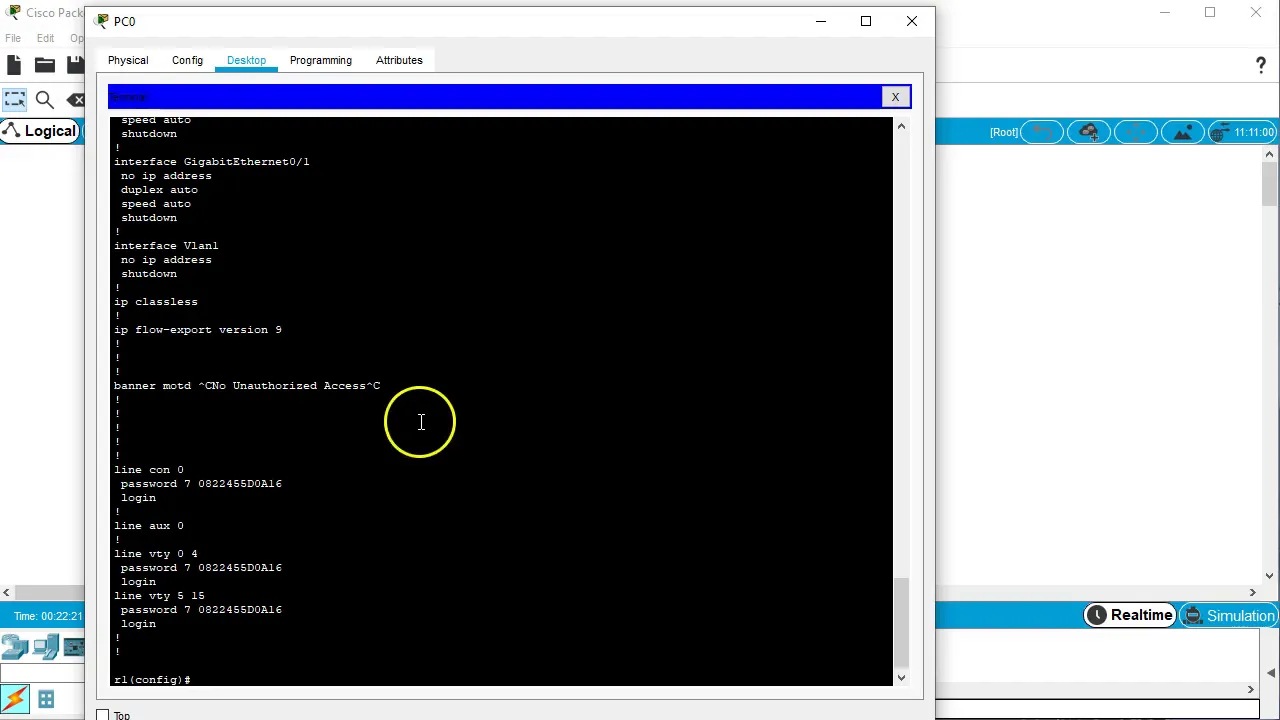Click the help question mark icon
The width and height of the screenshot is (1280, 720).
pos(1260,65)
